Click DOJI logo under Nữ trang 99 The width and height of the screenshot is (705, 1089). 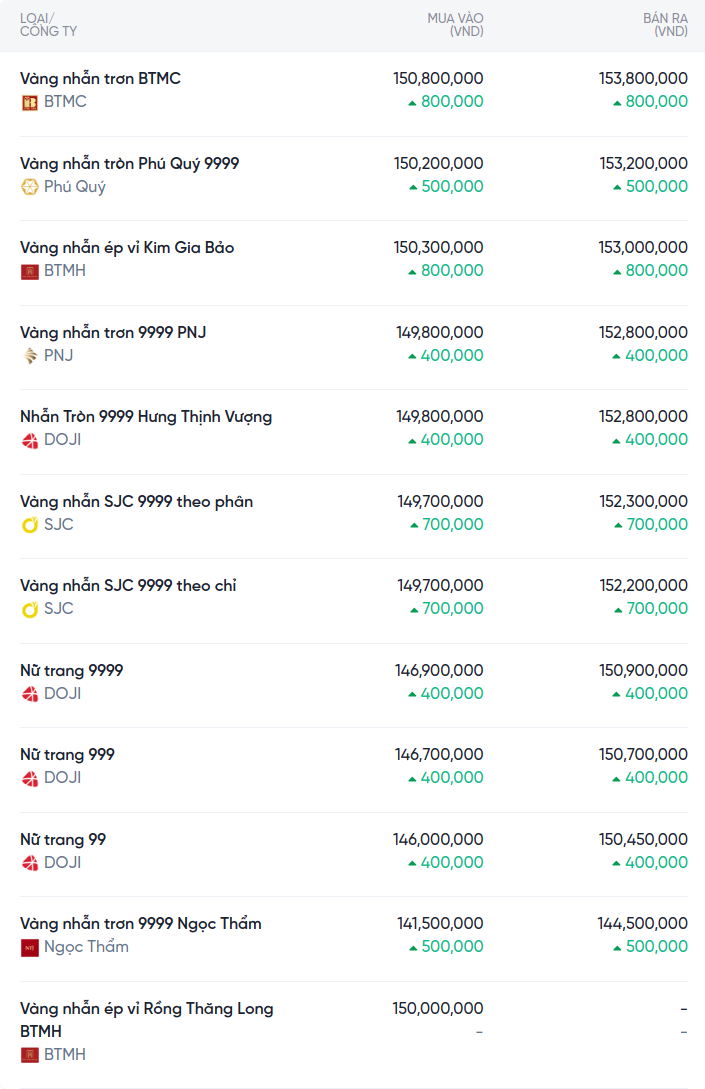30,863
